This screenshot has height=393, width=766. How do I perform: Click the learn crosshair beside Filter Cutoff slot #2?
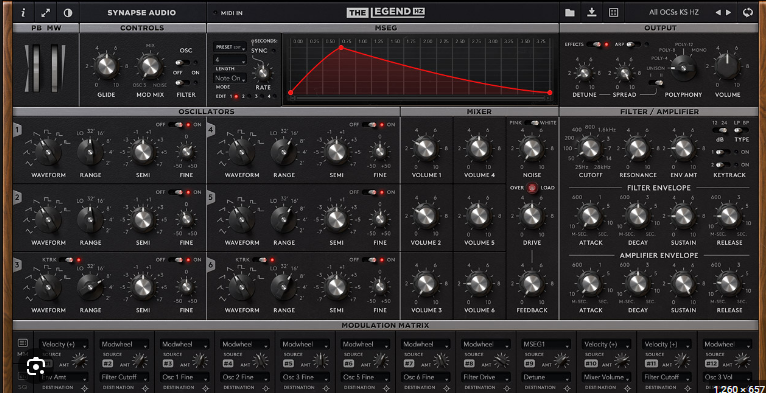point(146,388)
